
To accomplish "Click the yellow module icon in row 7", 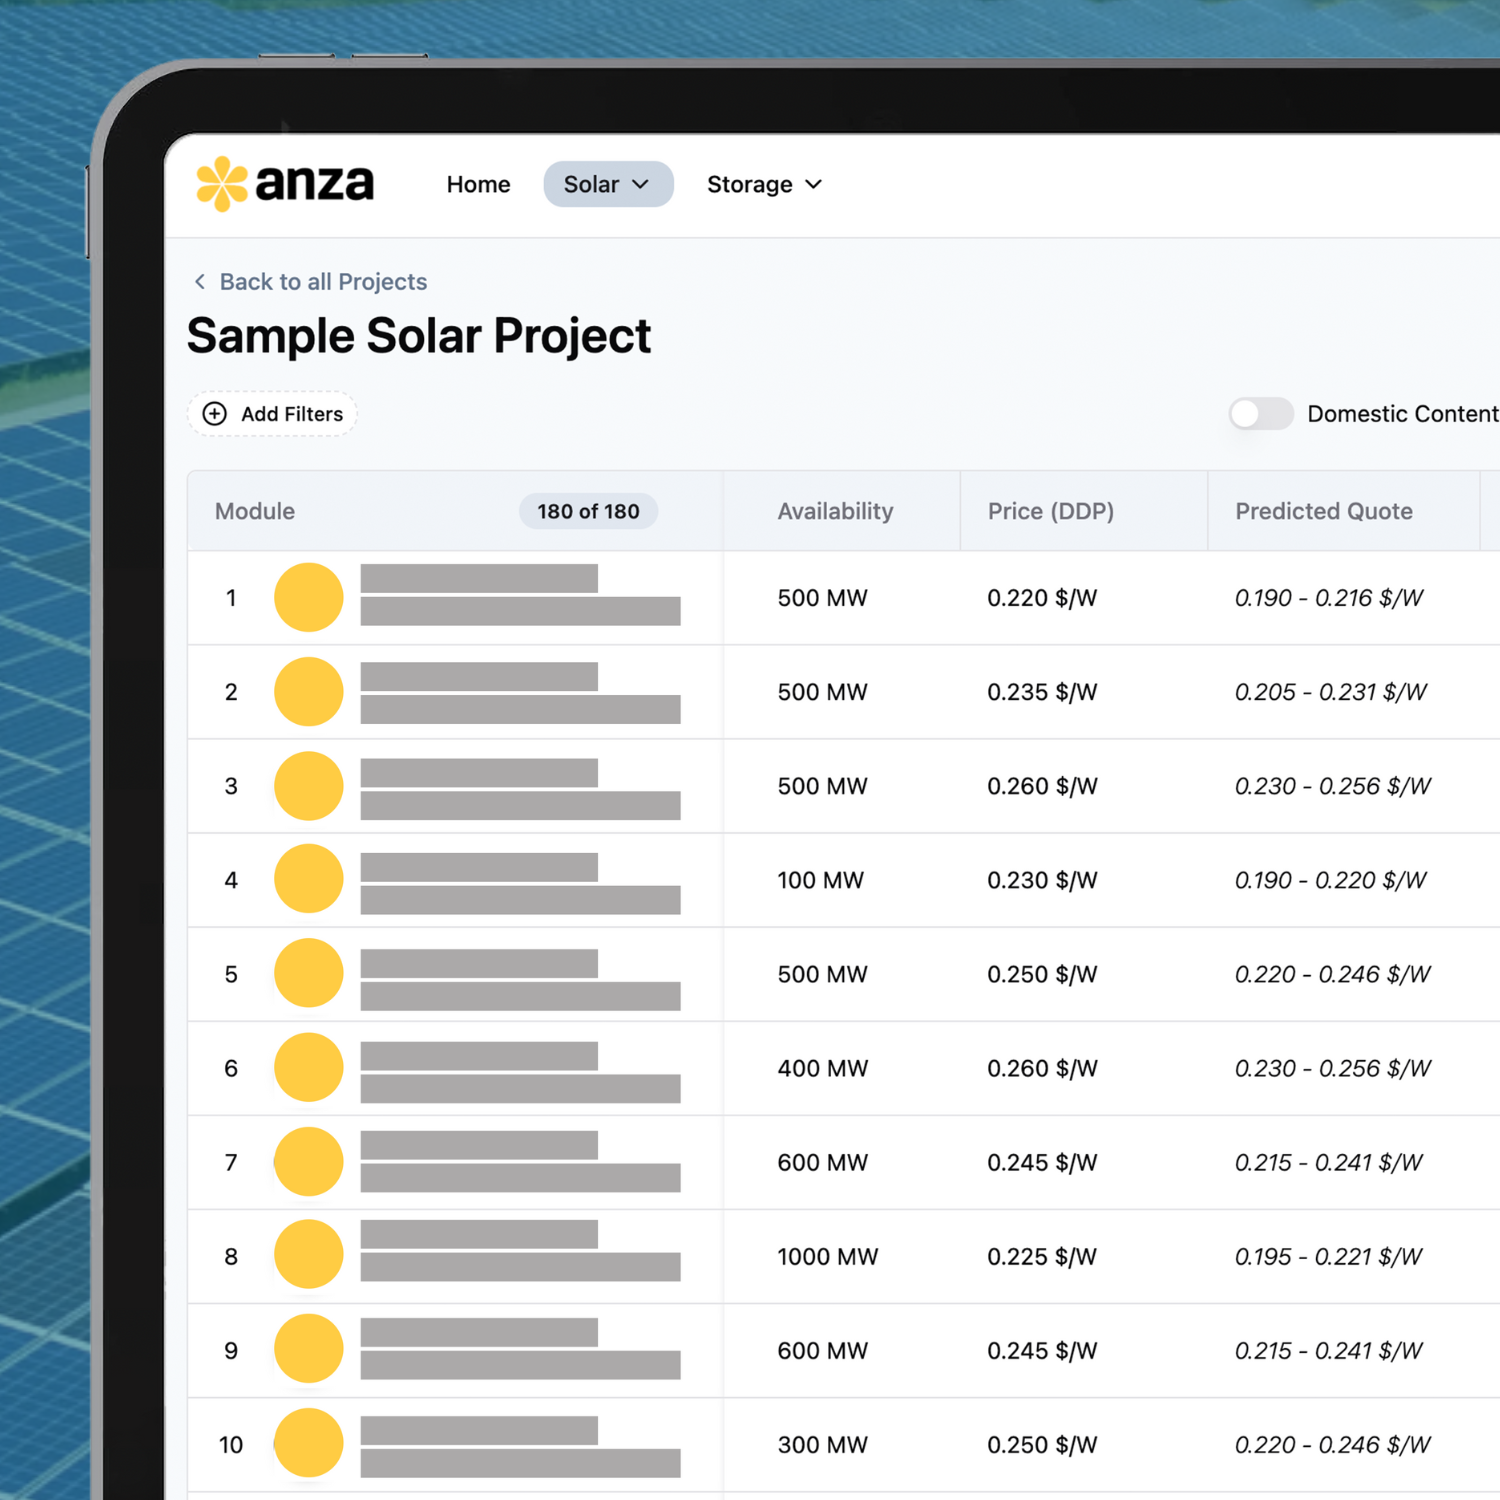I will point(309,1161).
